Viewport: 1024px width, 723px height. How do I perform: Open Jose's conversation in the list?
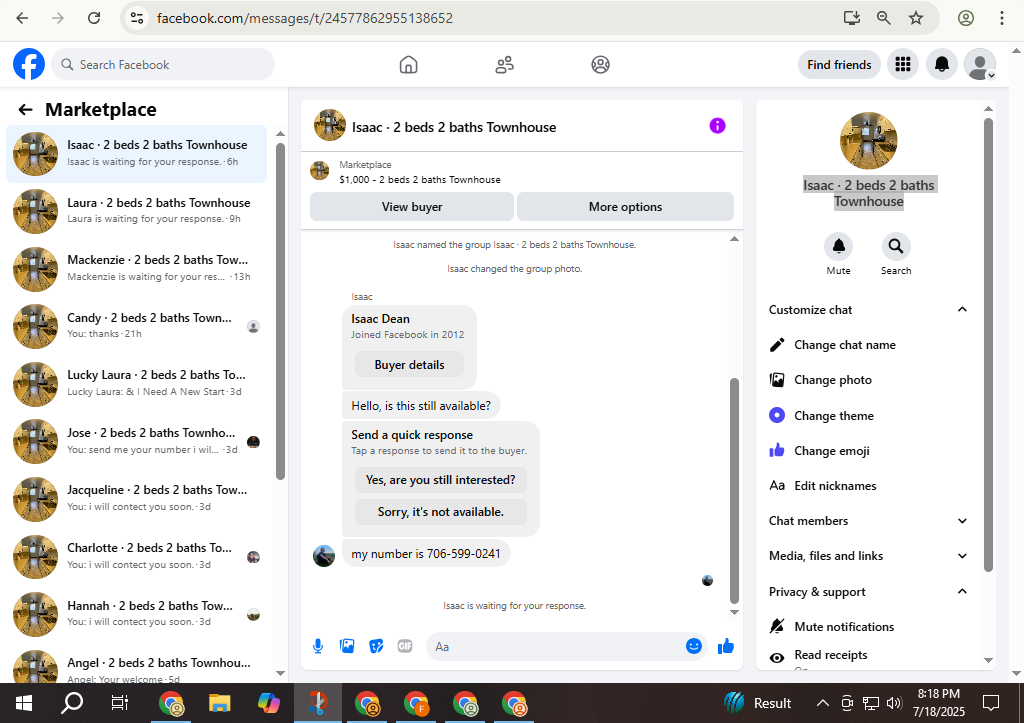136,442
